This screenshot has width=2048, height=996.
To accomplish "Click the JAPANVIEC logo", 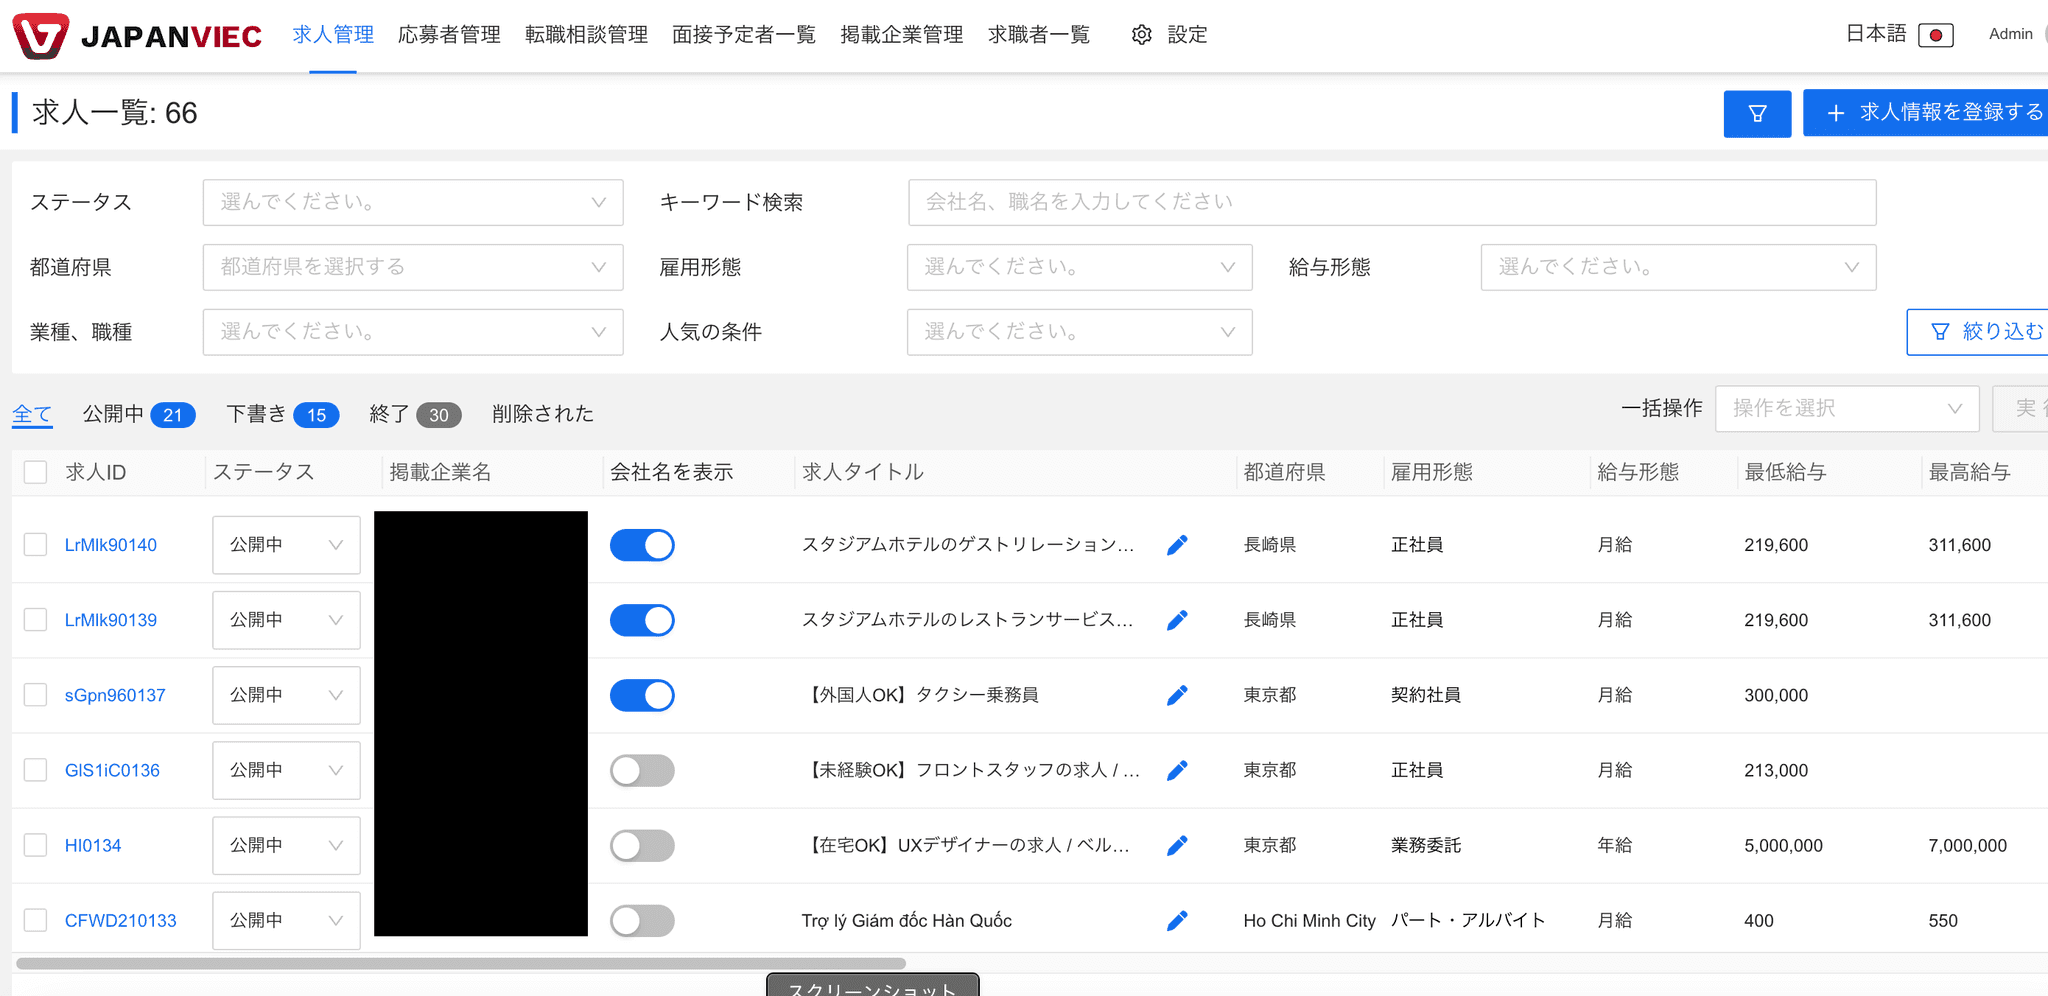I will (x=138, y=36).
